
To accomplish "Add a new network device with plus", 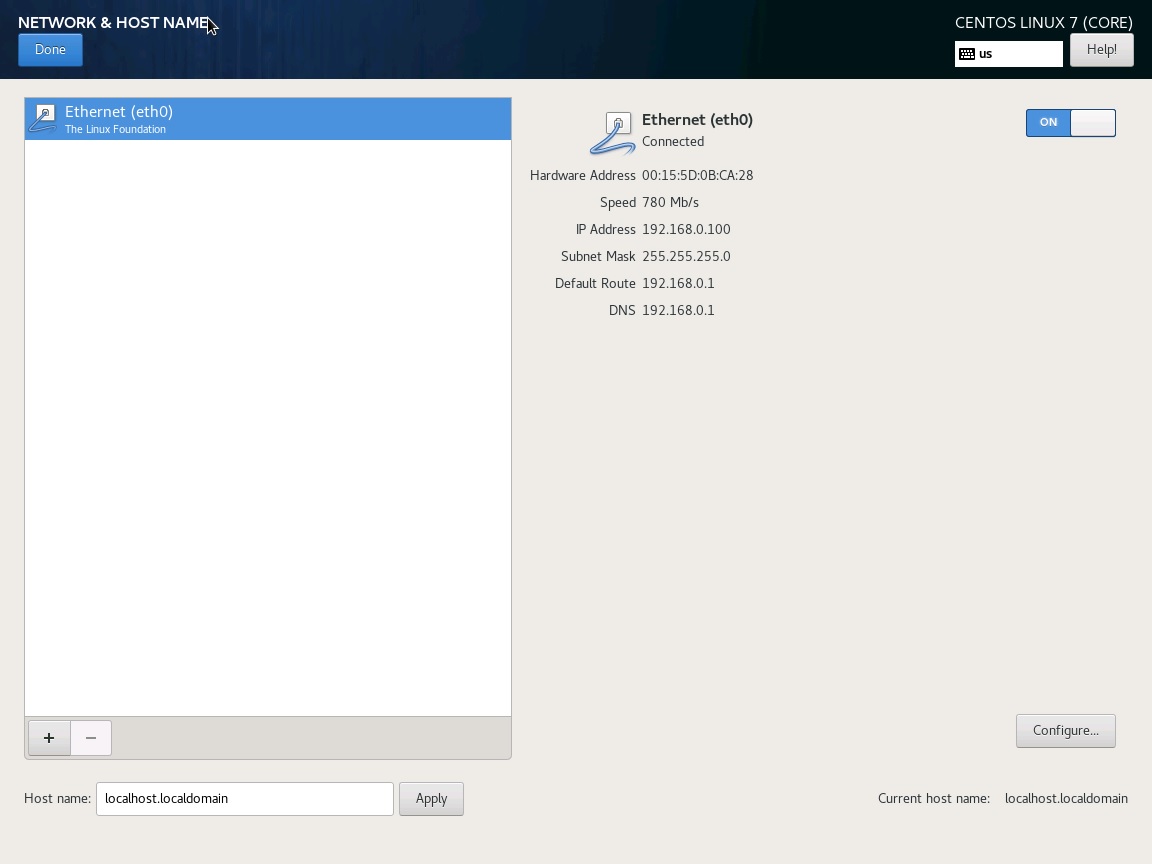I will 49,738.
